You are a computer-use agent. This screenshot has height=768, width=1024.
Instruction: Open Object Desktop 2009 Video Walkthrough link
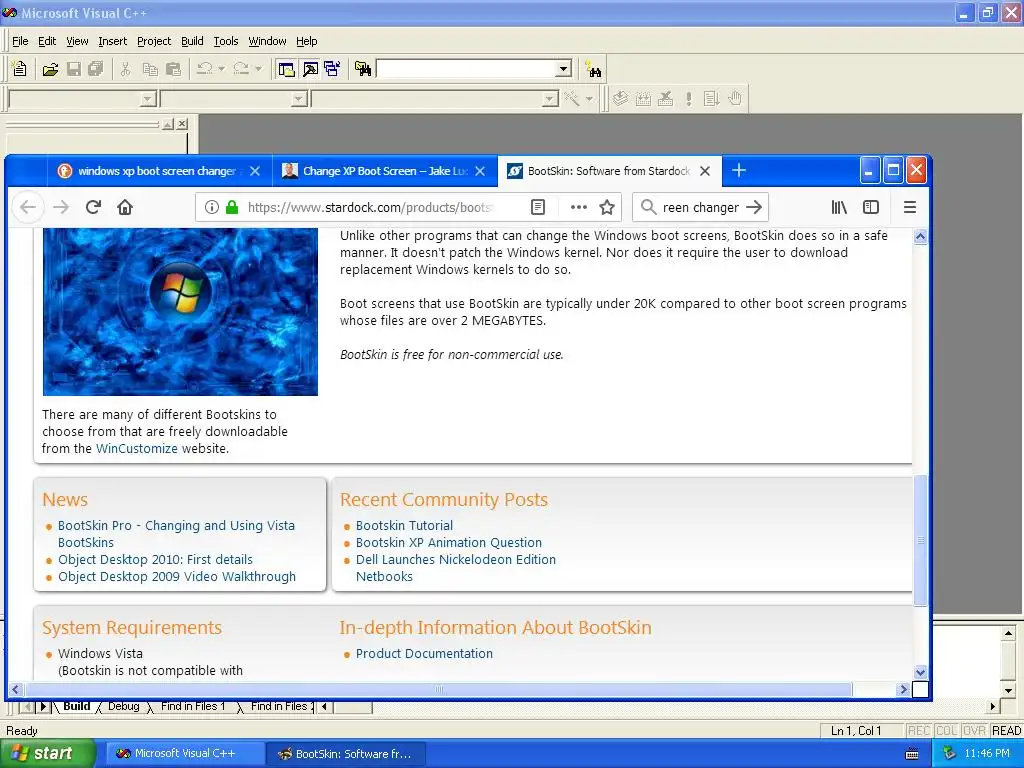click(177, 576)
